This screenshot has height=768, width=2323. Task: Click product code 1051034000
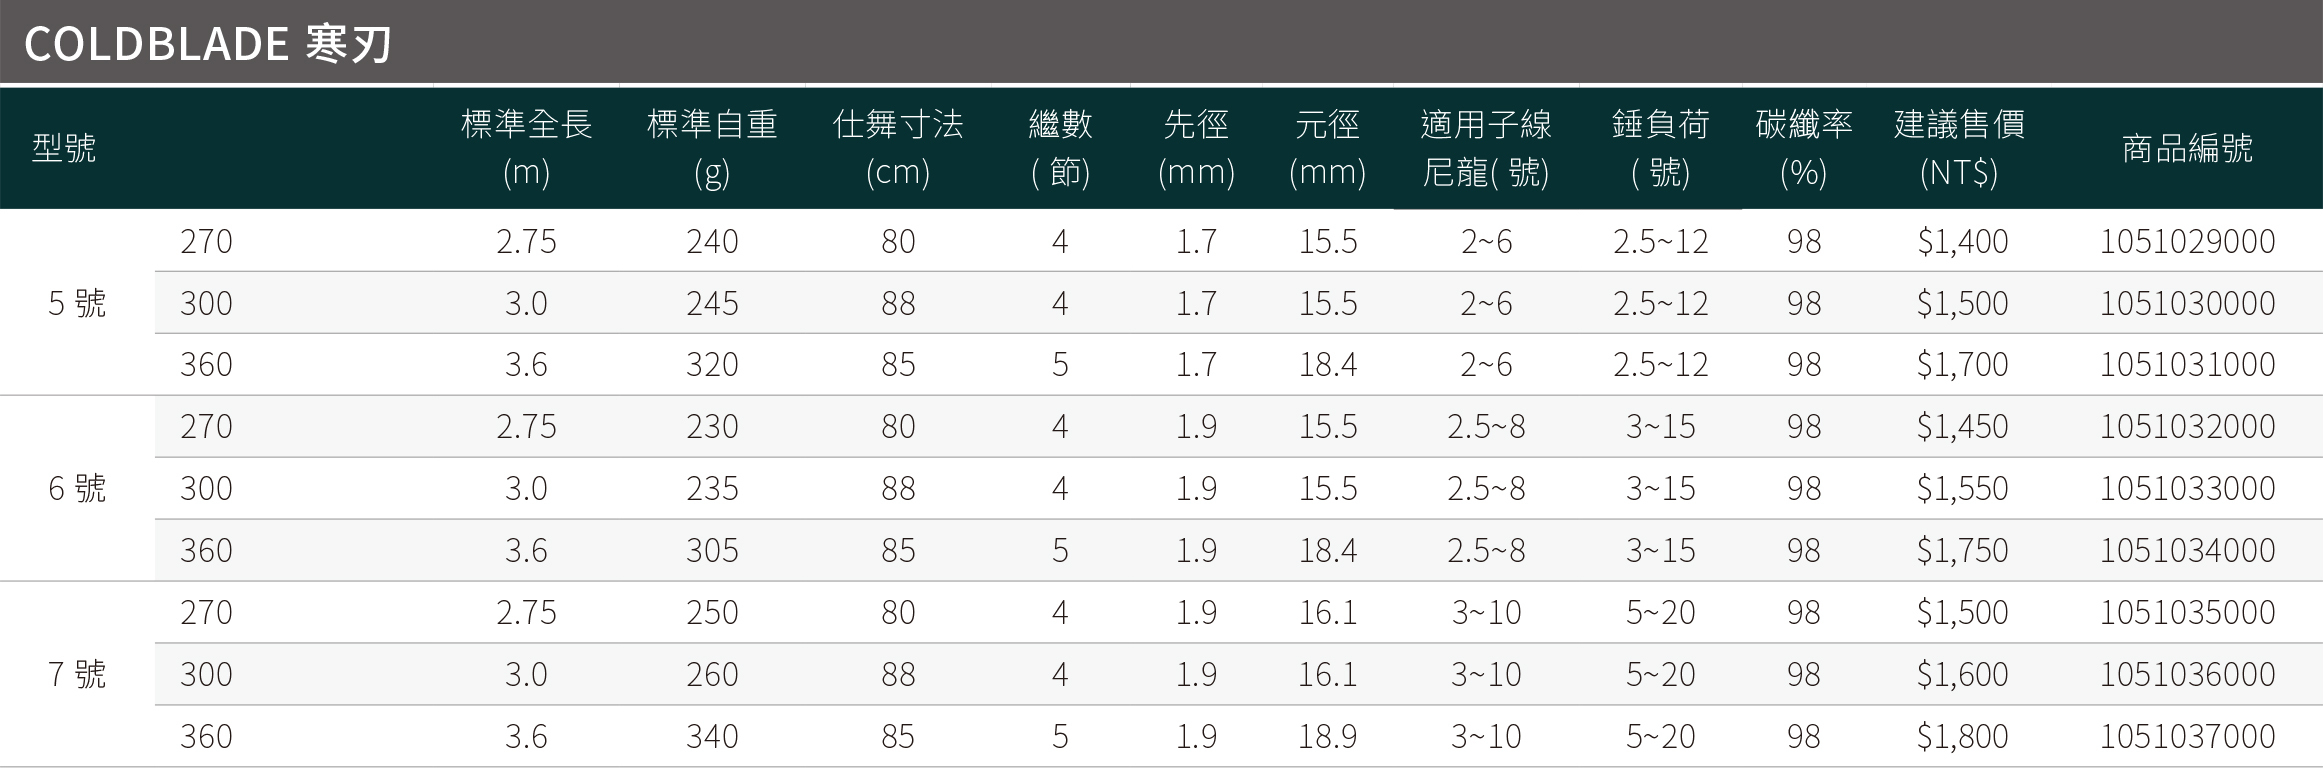tap(2187, 550)
